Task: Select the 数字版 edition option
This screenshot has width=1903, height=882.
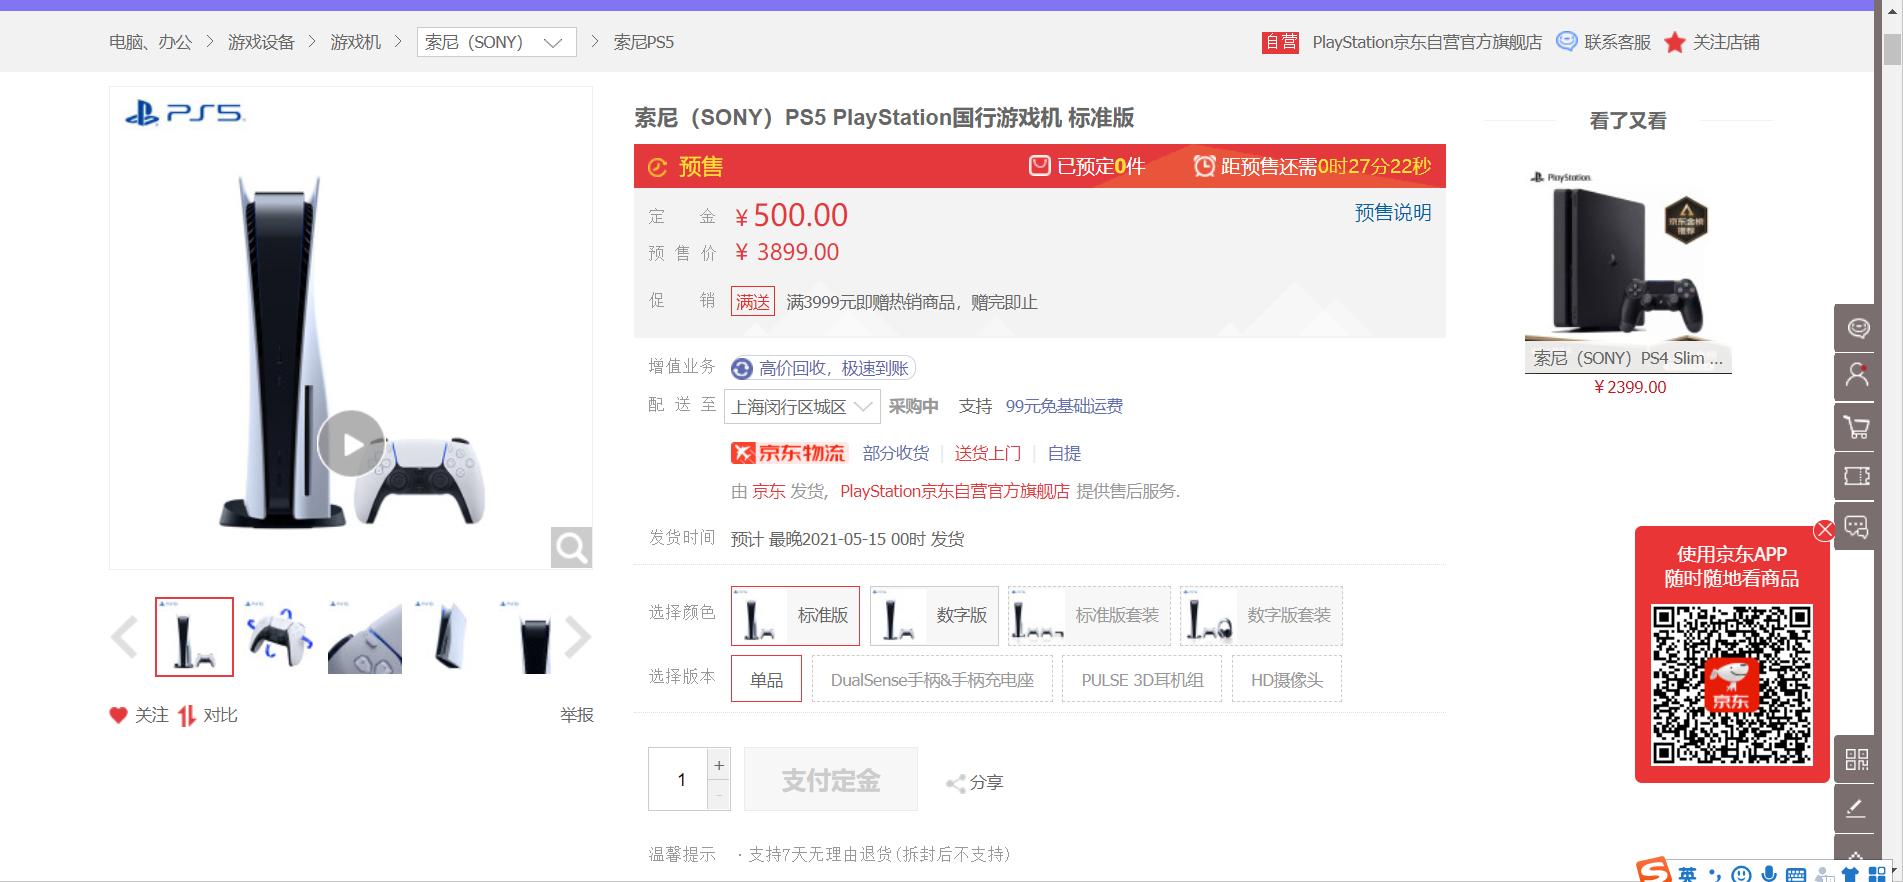Action: pyautogui.click(x=934, y=615)
